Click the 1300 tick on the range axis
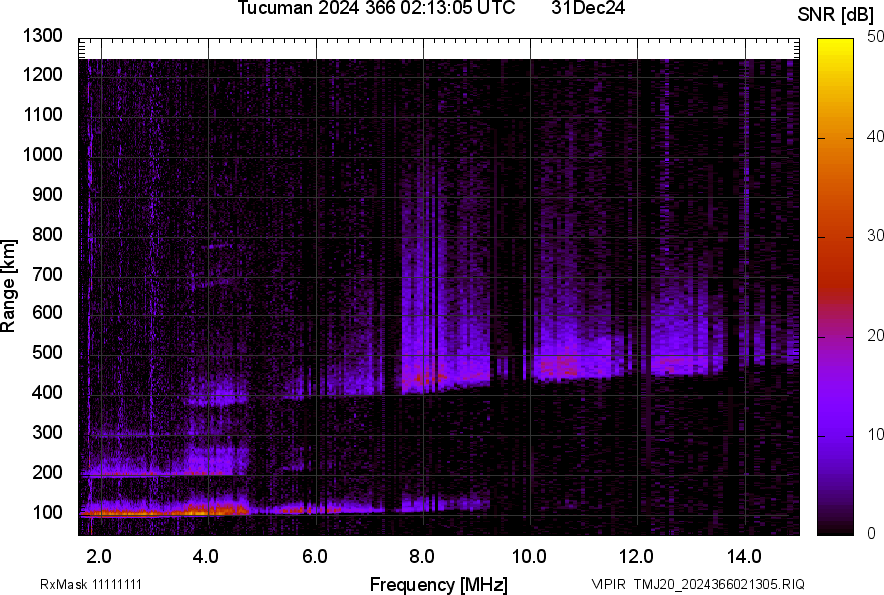This screenshot has height=595, width=884. [x=43, y=36]
